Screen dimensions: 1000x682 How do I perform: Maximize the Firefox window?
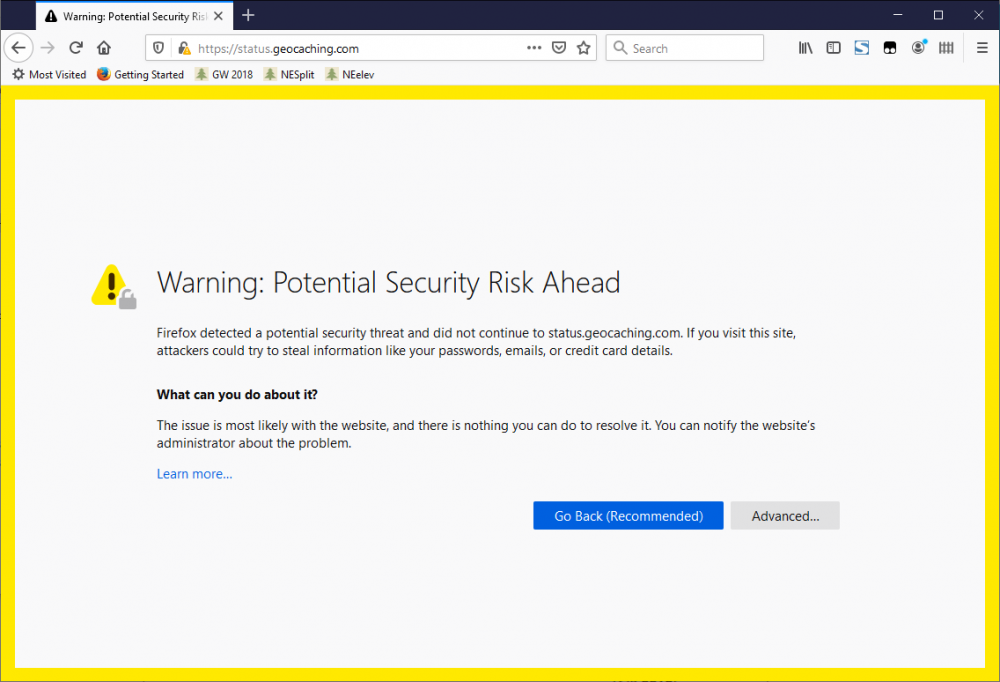[938, 15]
